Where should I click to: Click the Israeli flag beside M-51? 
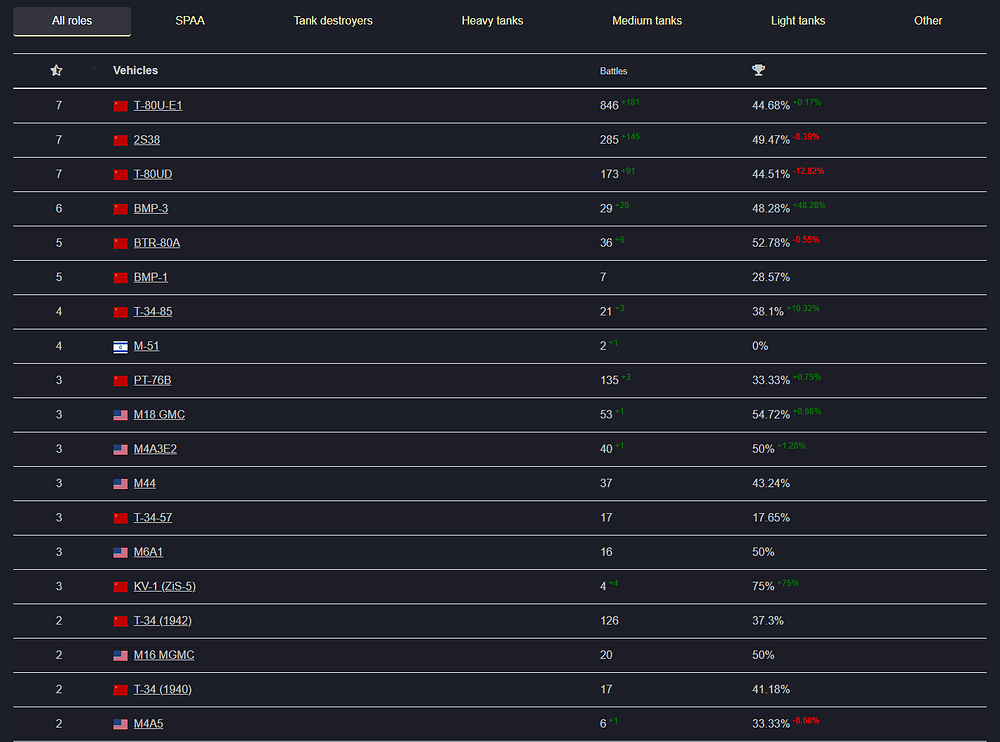[121, 346]
